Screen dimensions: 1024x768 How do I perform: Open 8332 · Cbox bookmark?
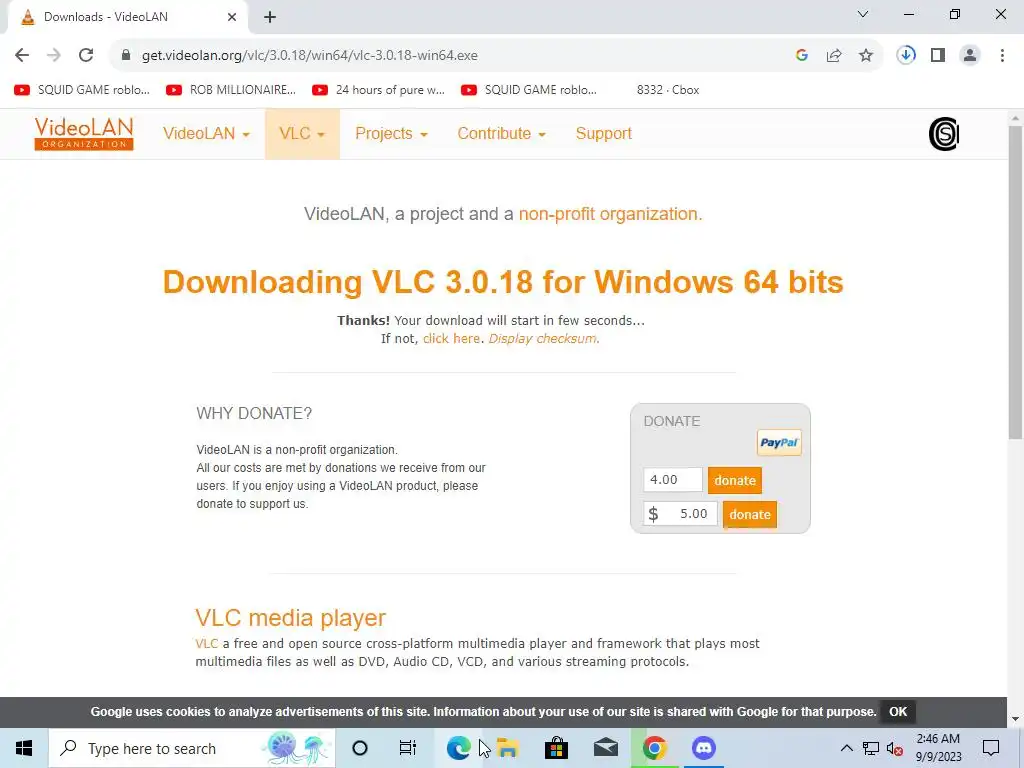667,90
